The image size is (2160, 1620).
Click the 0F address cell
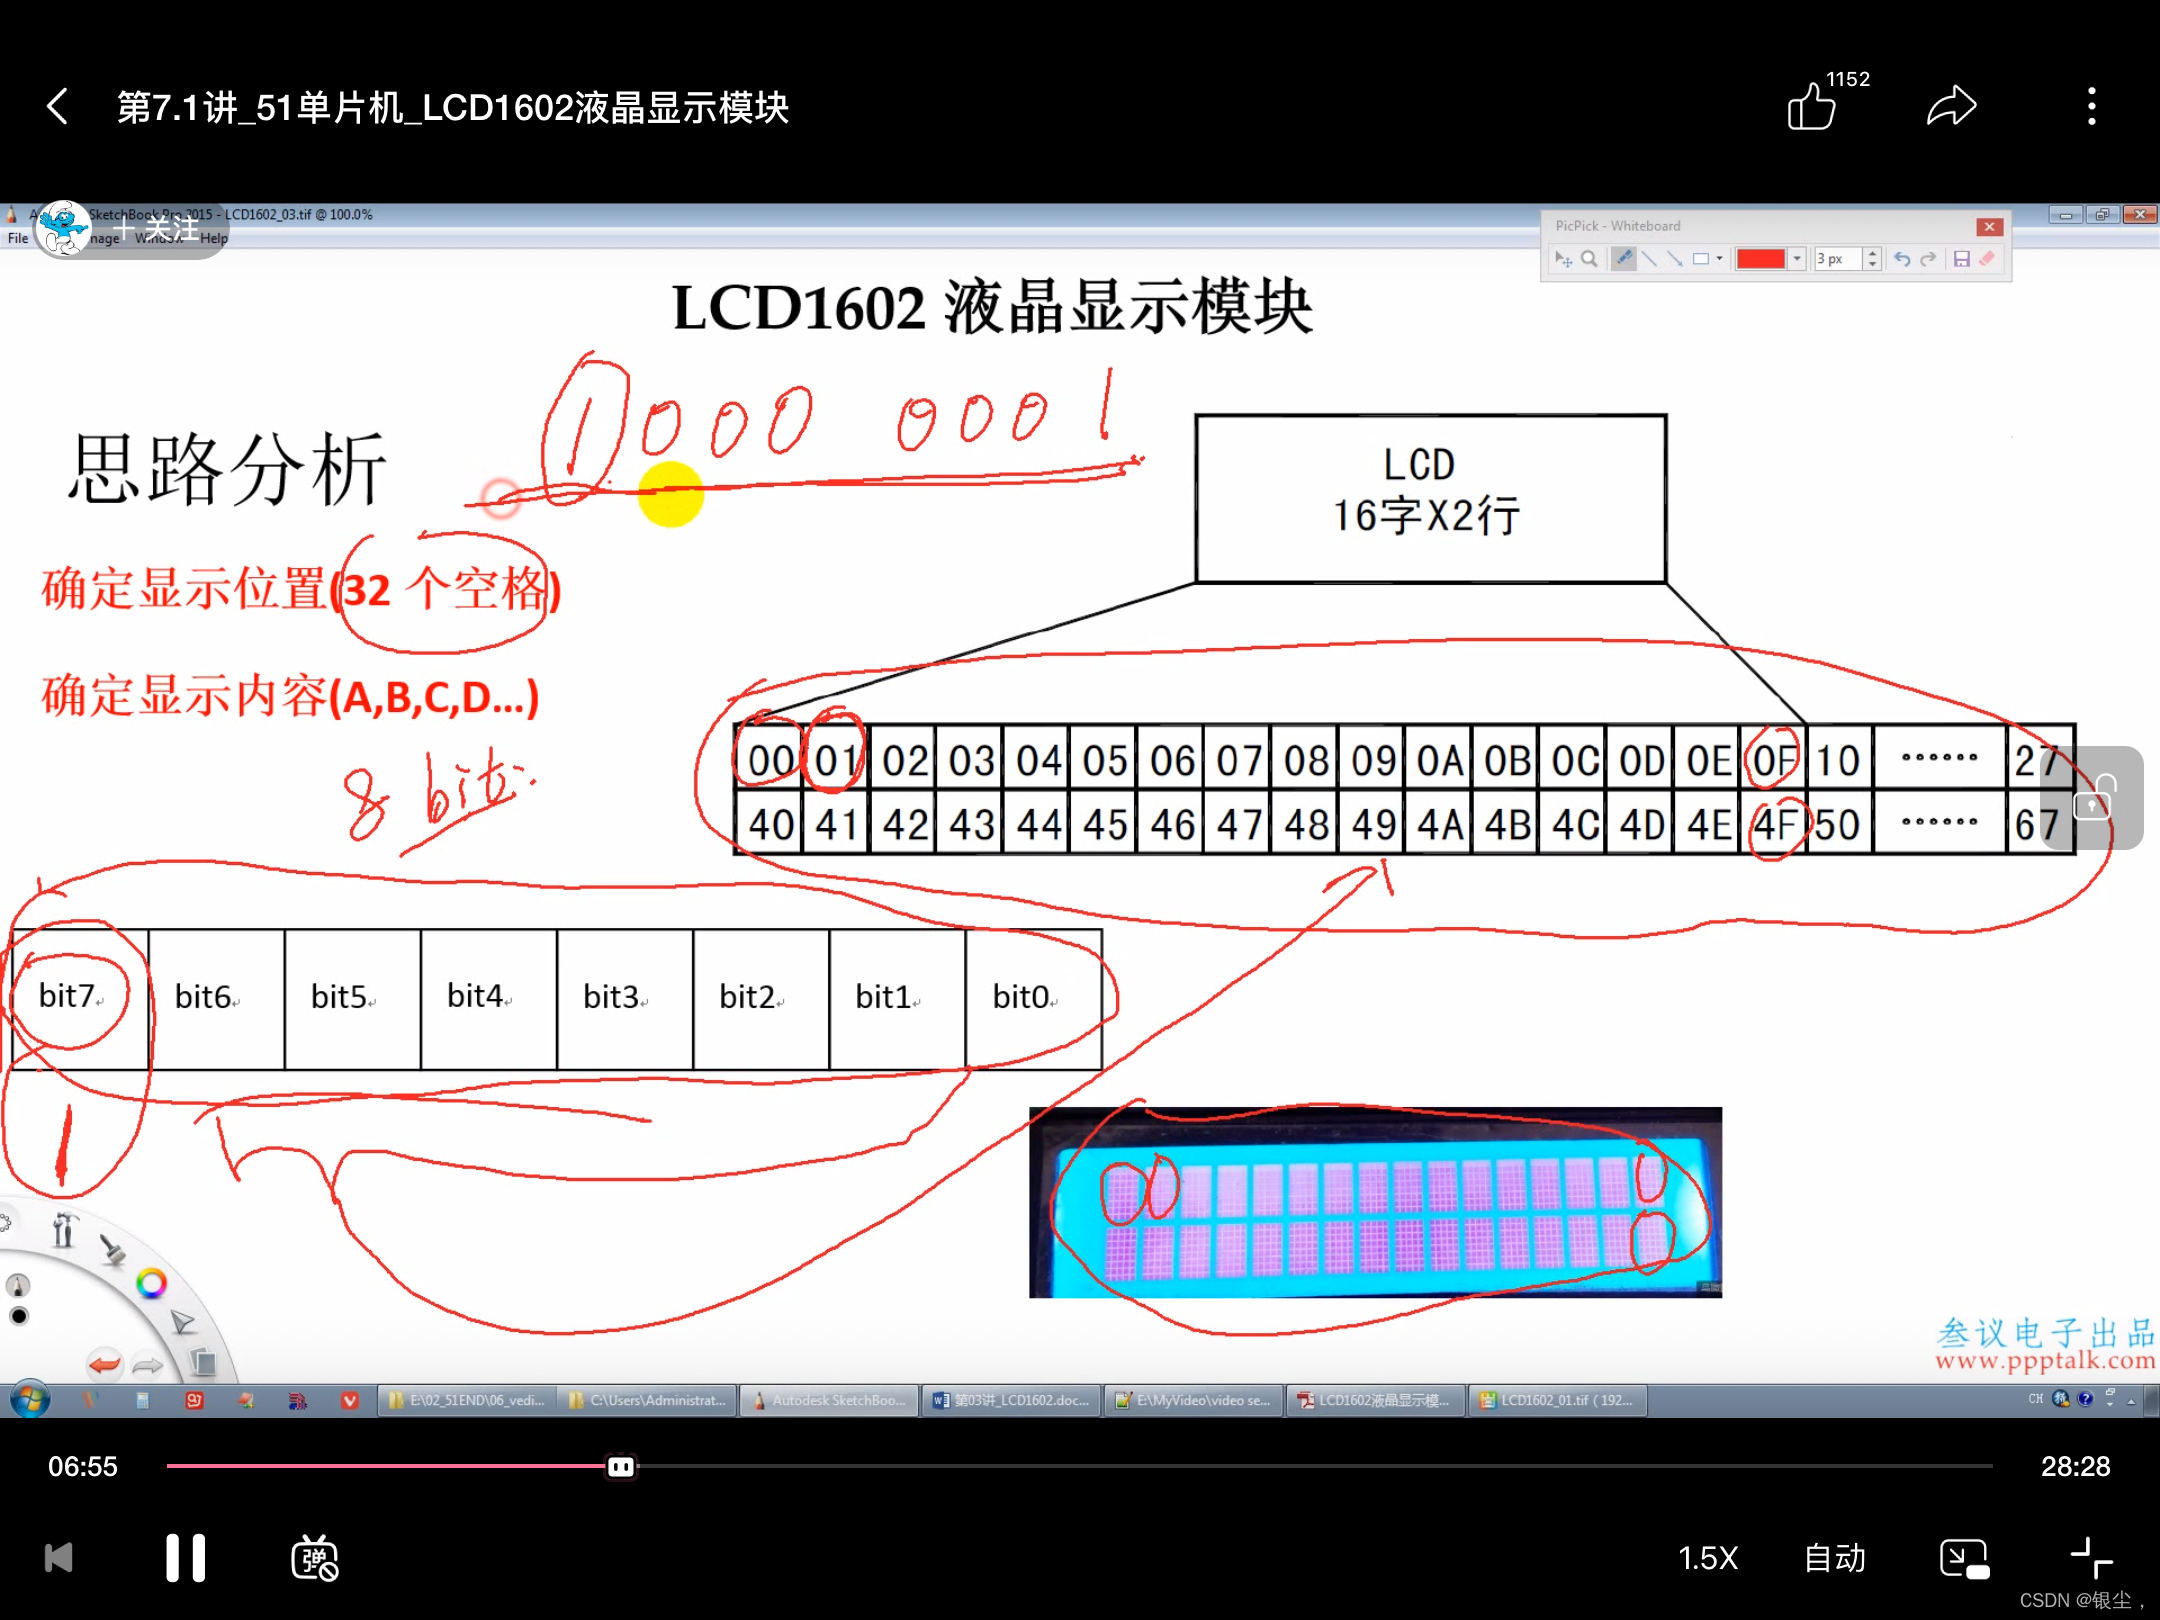(1773, 760)
